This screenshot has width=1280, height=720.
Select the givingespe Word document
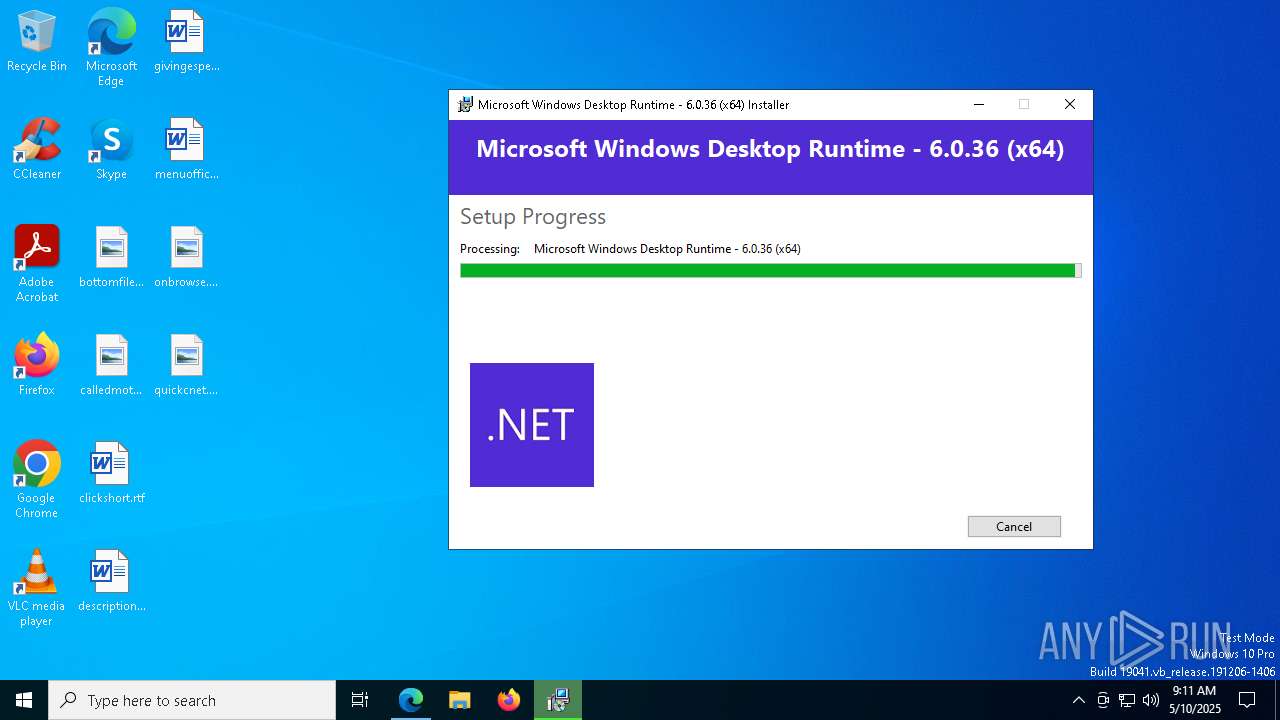click(186, 42)
